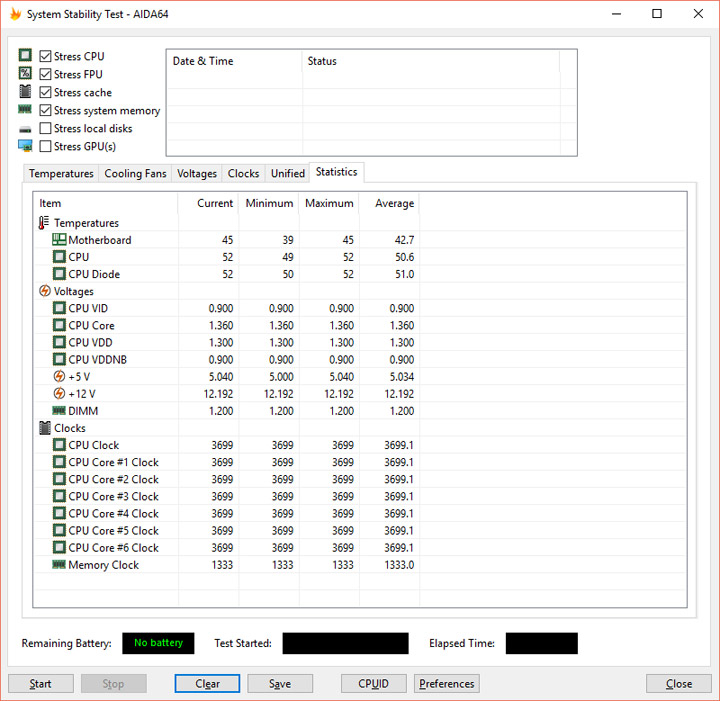Click the RAM stick icon beside Stress system memory
Viewport: 720px width, 701px height.
[25, 109]
